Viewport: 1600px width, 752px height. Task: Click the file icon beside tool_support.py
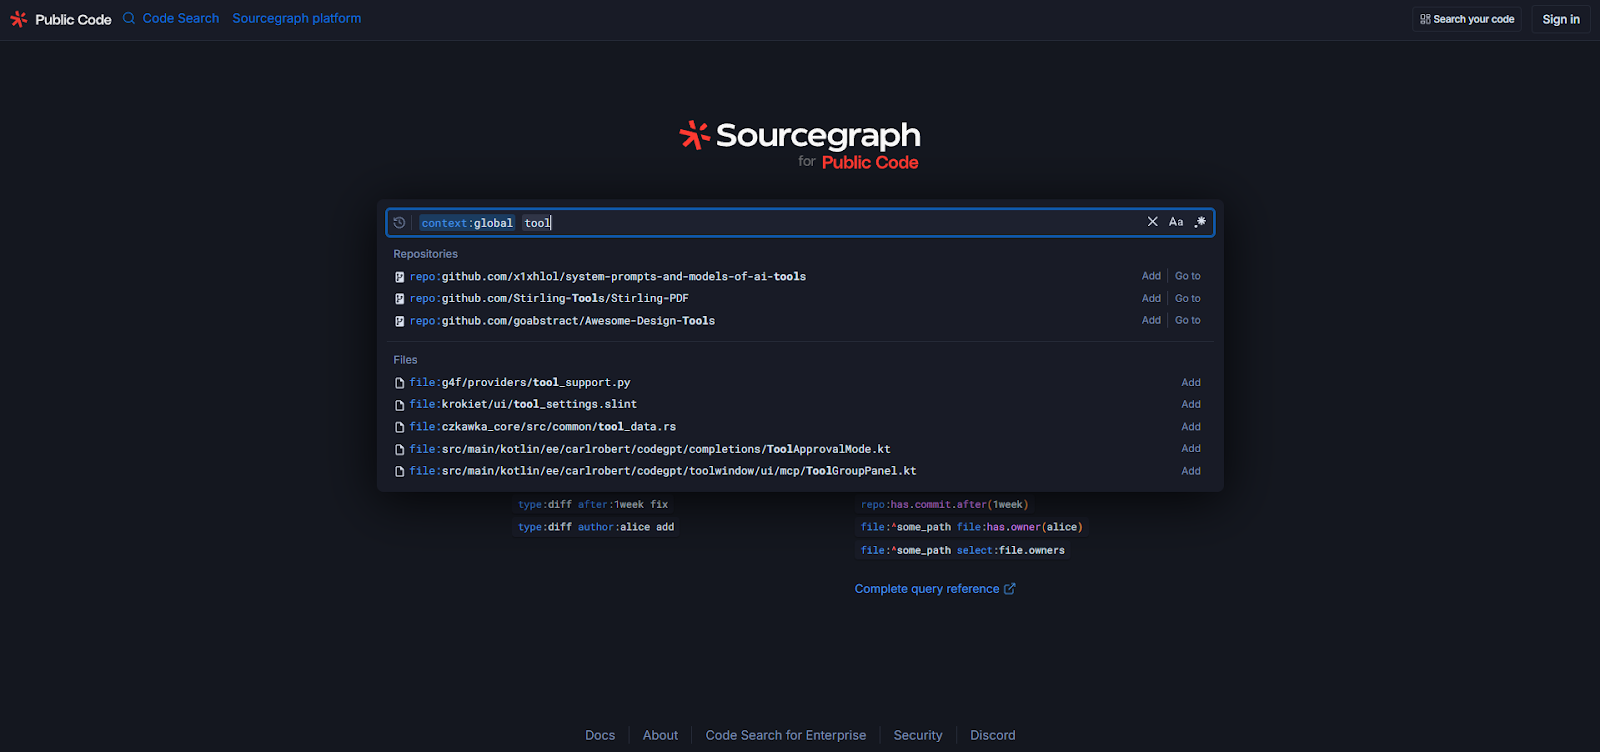[x=400, y=383]
